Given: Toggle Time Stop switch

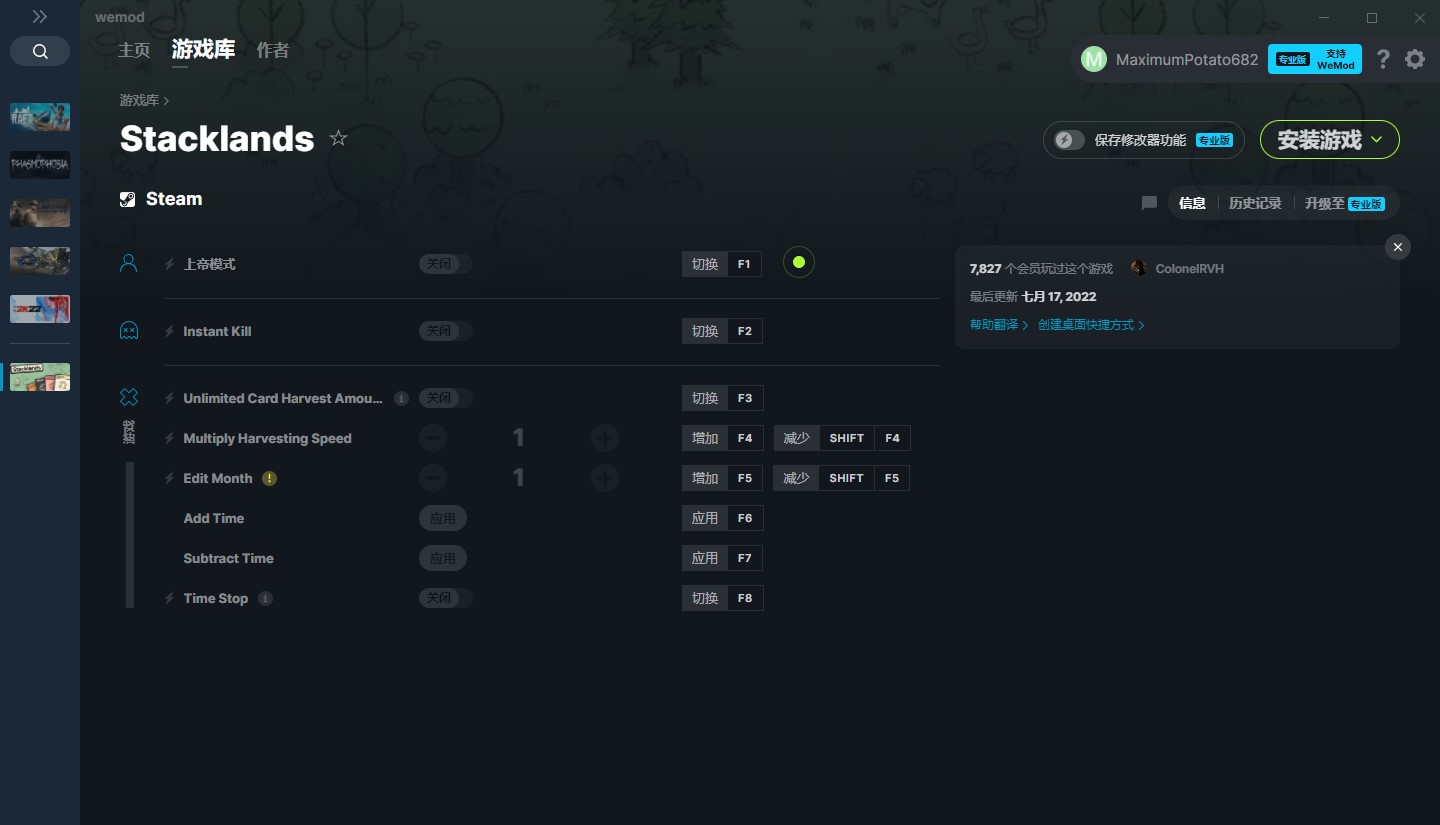Looking at the screenshot, I should point(445,598).
